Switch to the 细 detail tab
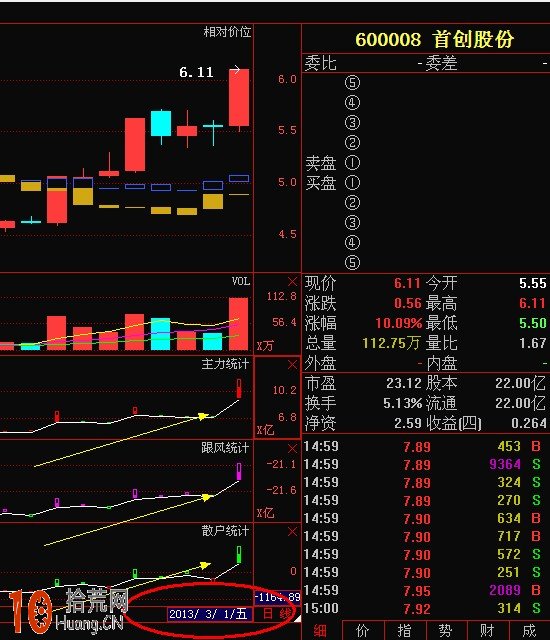550x640 pixels. tap(320, 631)
